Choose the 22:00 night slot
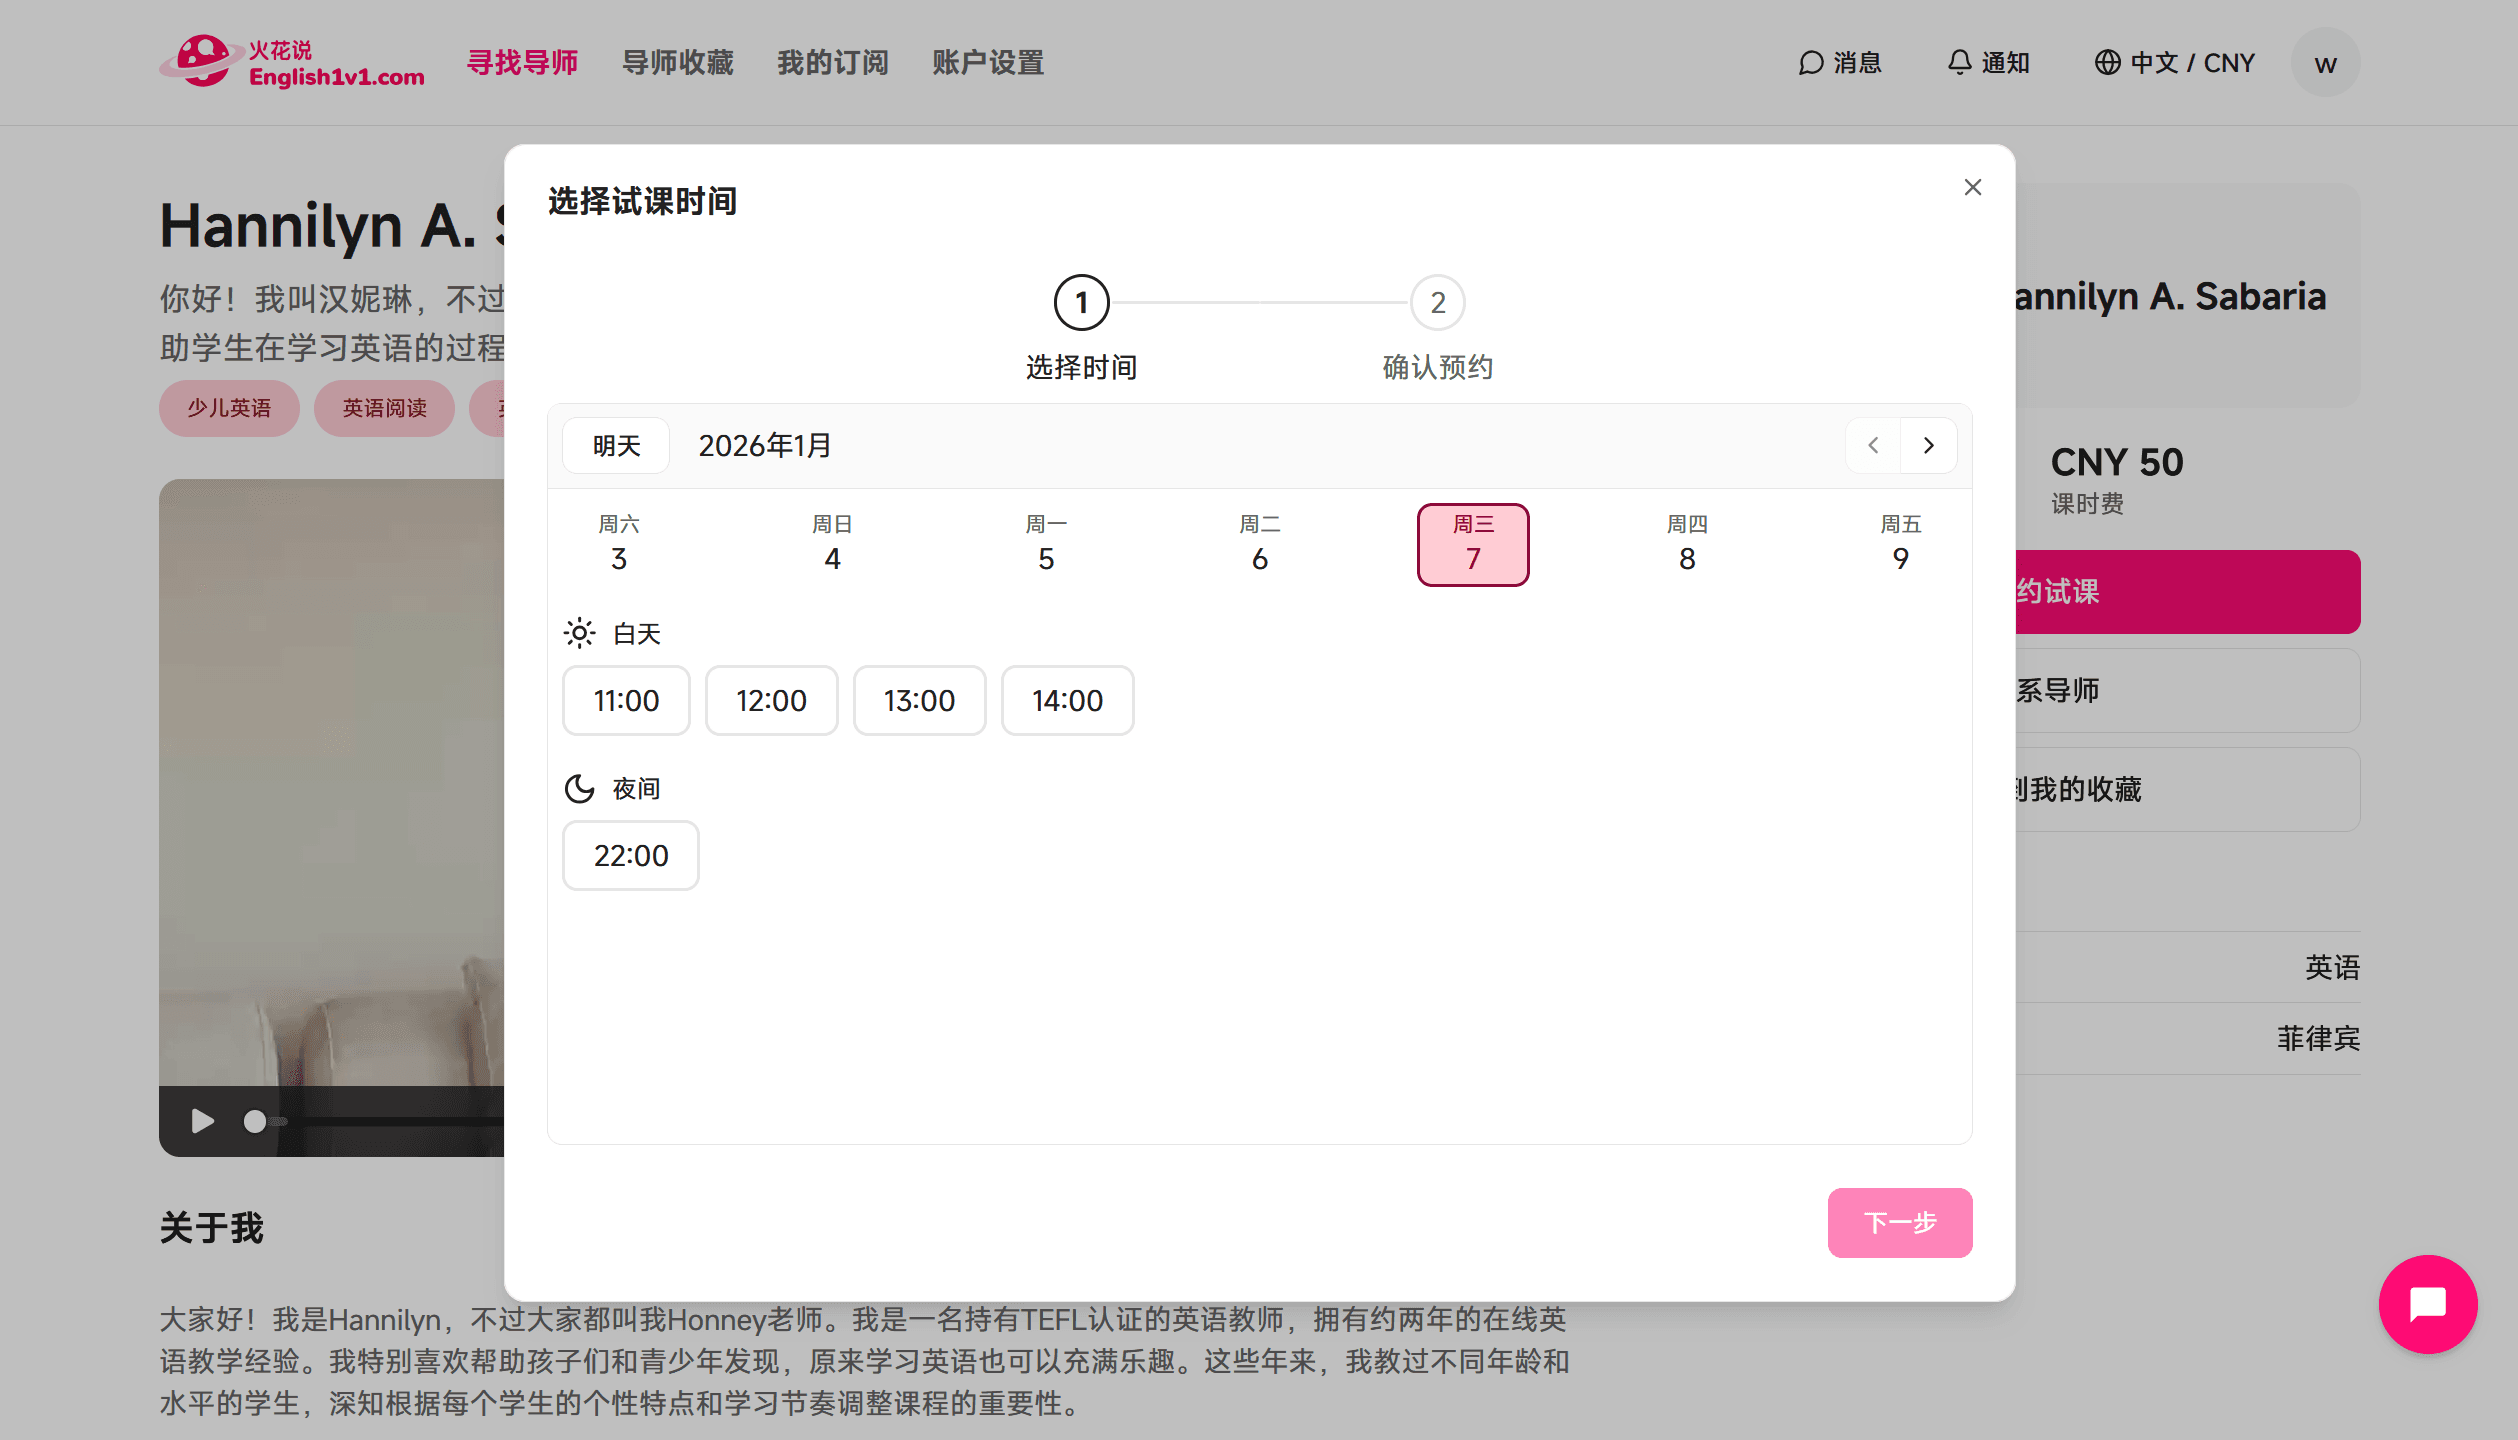The image size is (2518, 1440). [x=630, y=855]
